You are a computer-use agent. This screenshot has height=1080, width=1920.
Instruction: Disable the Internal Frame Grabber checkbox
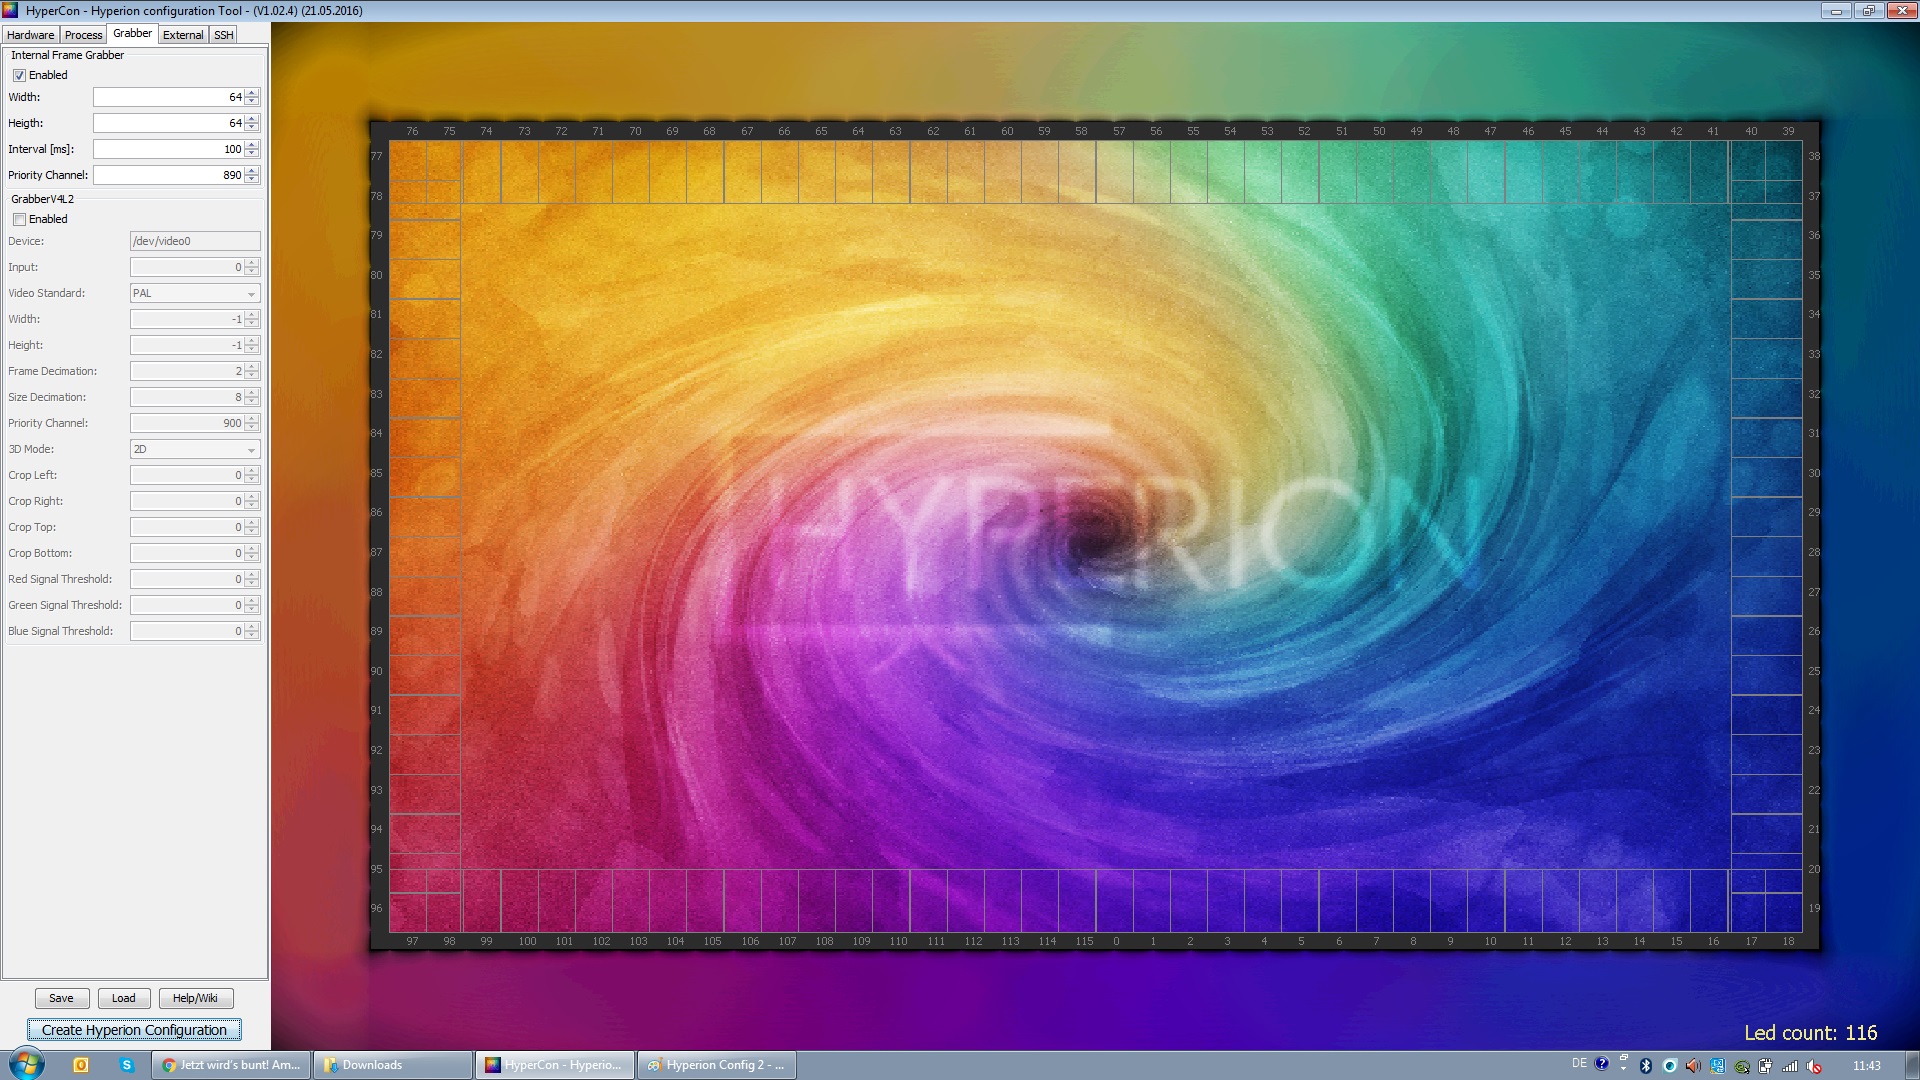[19, 76]
